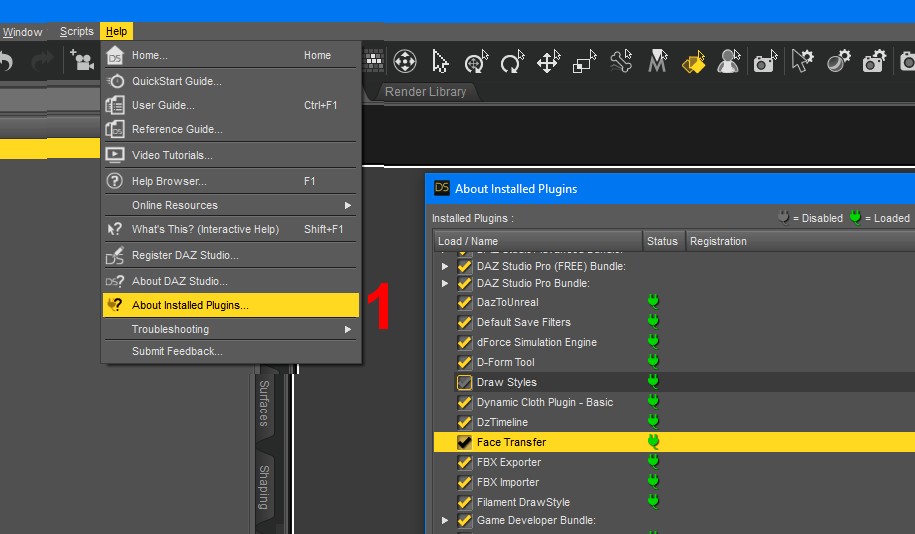Viewport: 915px width, 534px height.
Task: Switch to the Render Library tab
Action: (425, 92)
